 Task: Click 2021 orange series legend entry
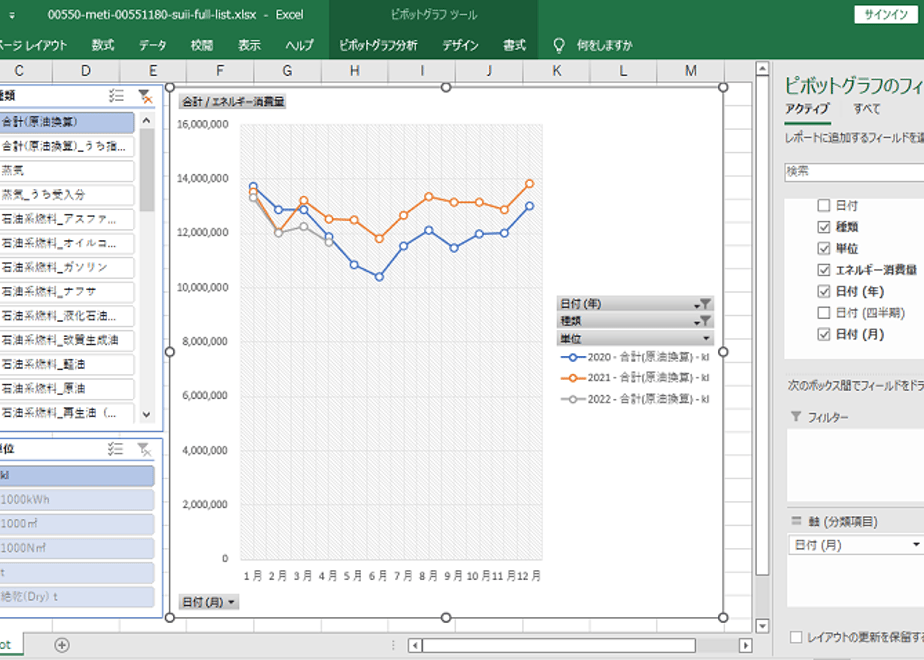[x=635, y=378]
